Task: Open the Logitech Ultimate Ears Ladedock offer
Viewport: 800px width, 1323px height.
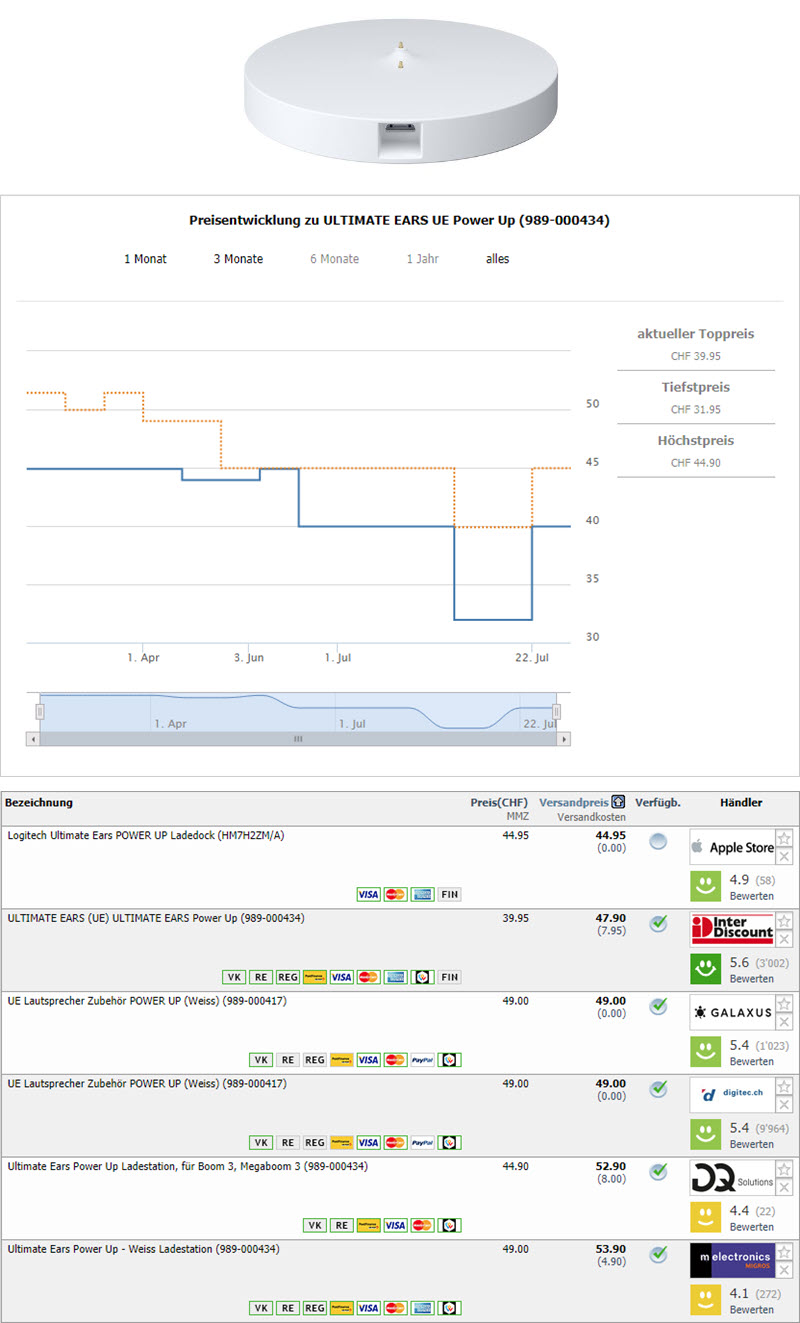Action: (x=146, y=835)
